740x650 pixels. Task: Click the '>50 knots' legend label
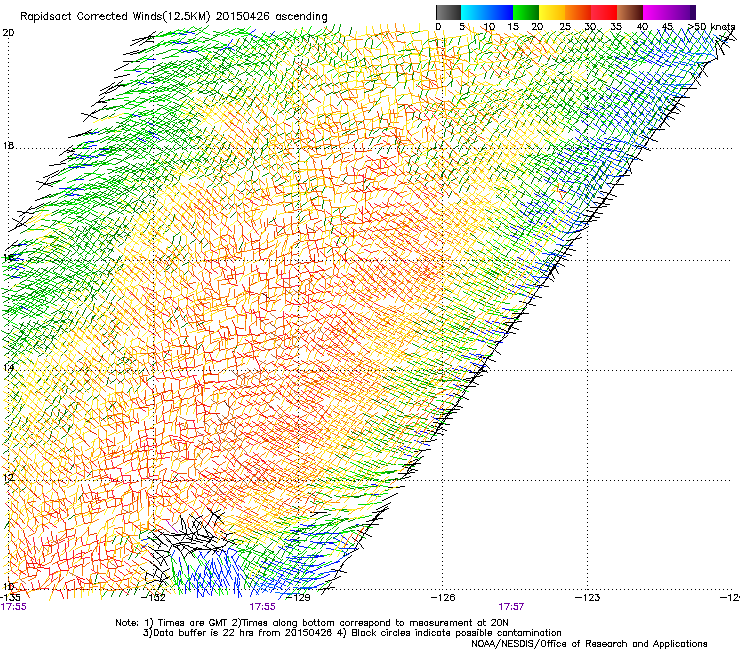point(711,27)
